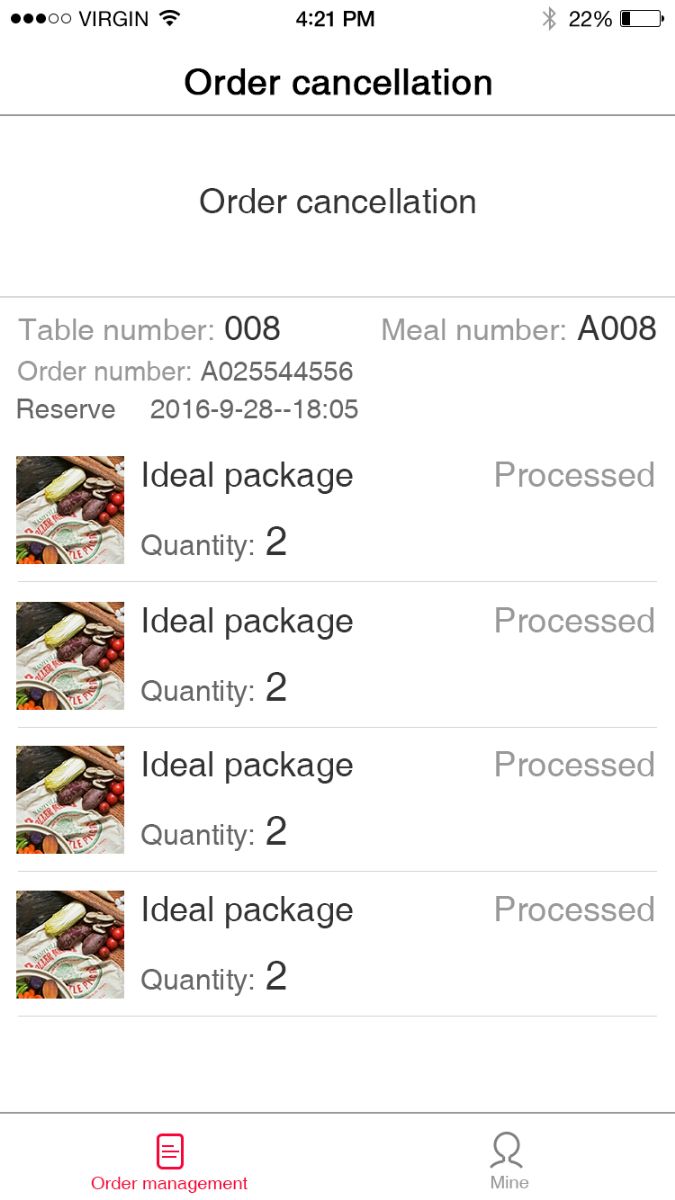The image size is (675, 1200).
Task: Open the Order management tab
Action: coord(169,1162)
